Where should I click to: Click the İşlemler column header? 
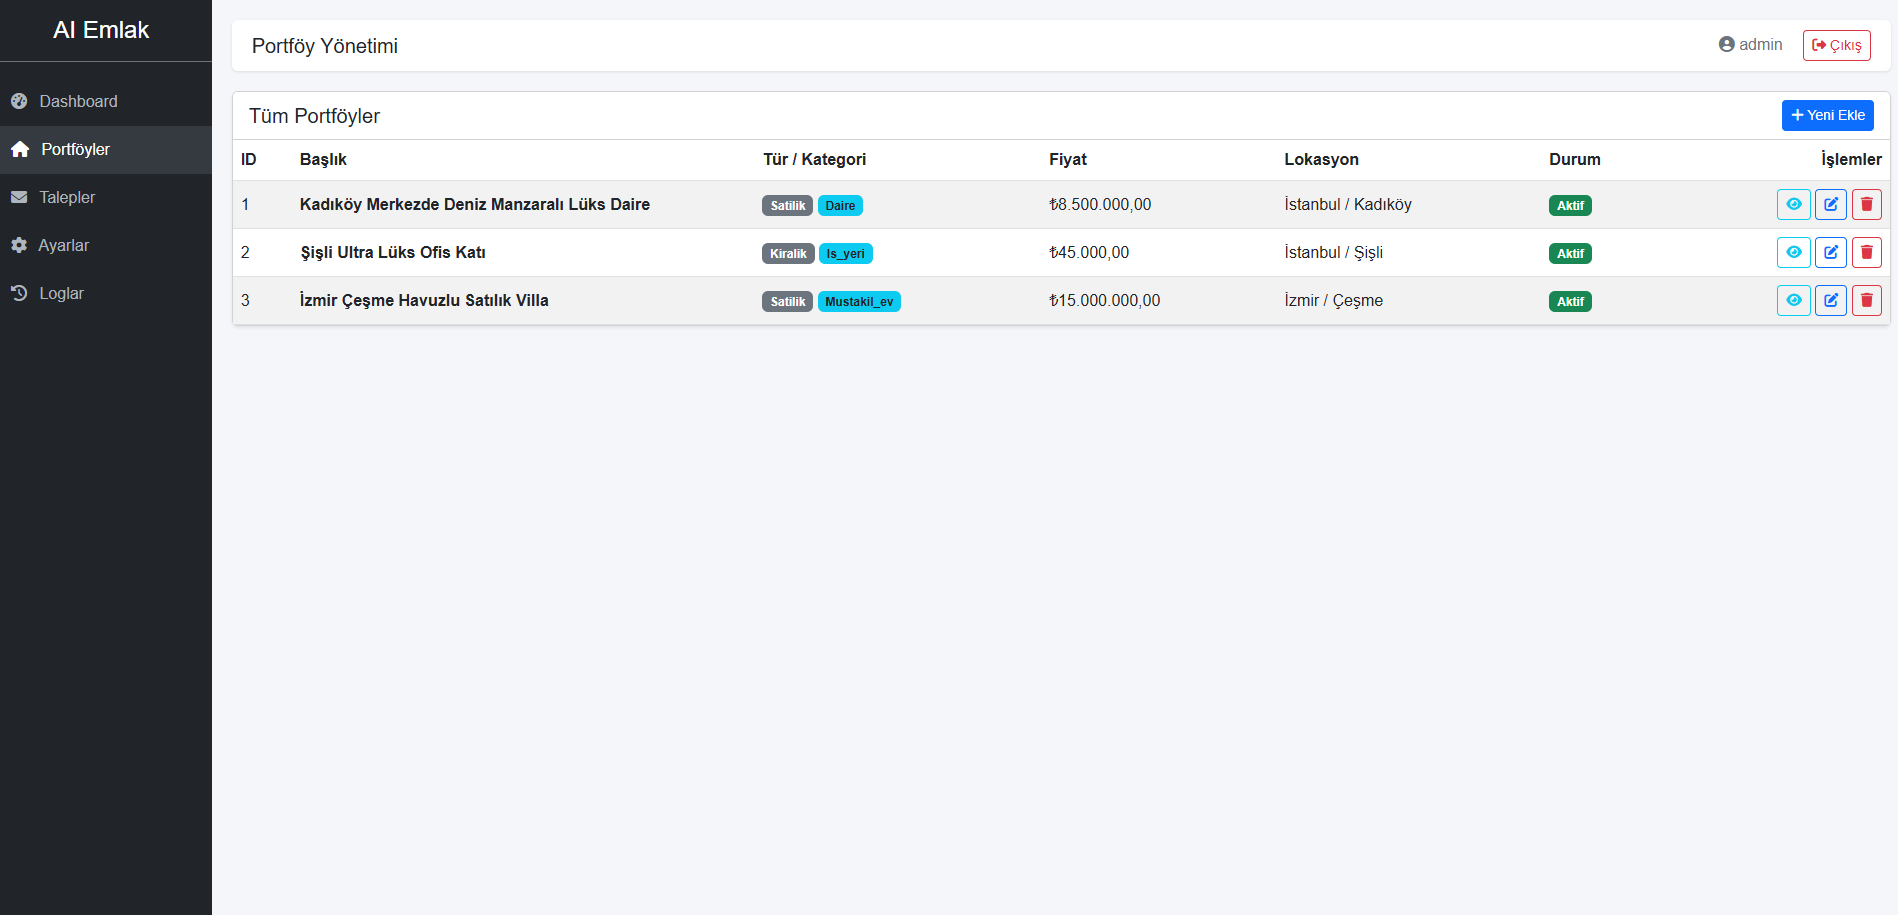(x=1851, y=160)
